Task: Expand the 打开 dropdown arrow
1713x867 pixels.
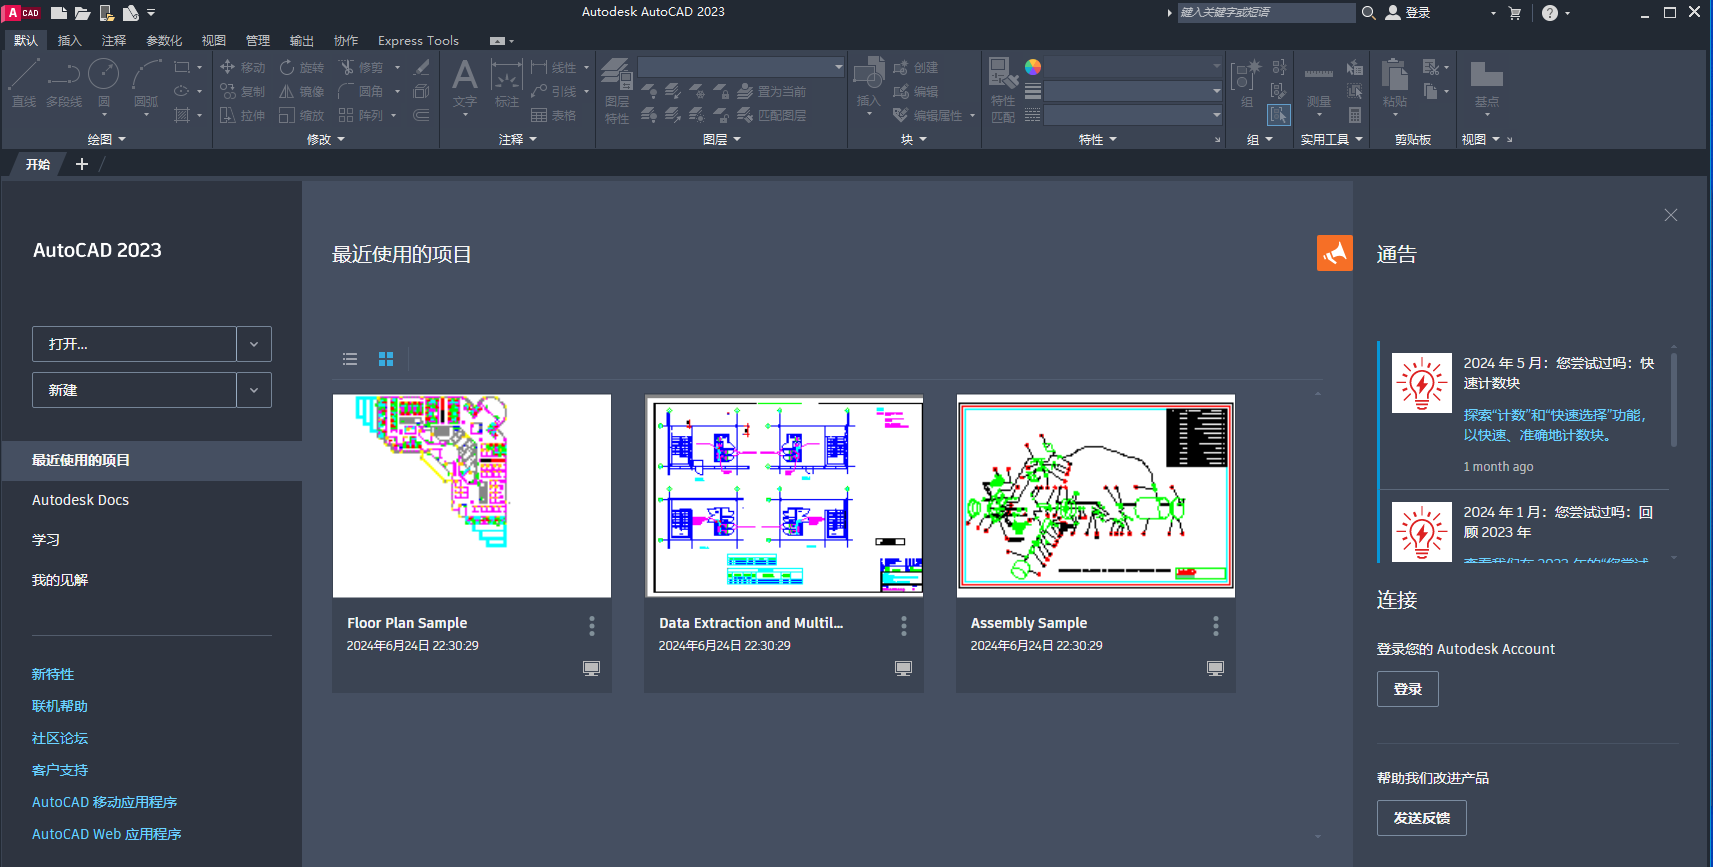Action: (x=254, y=344)
